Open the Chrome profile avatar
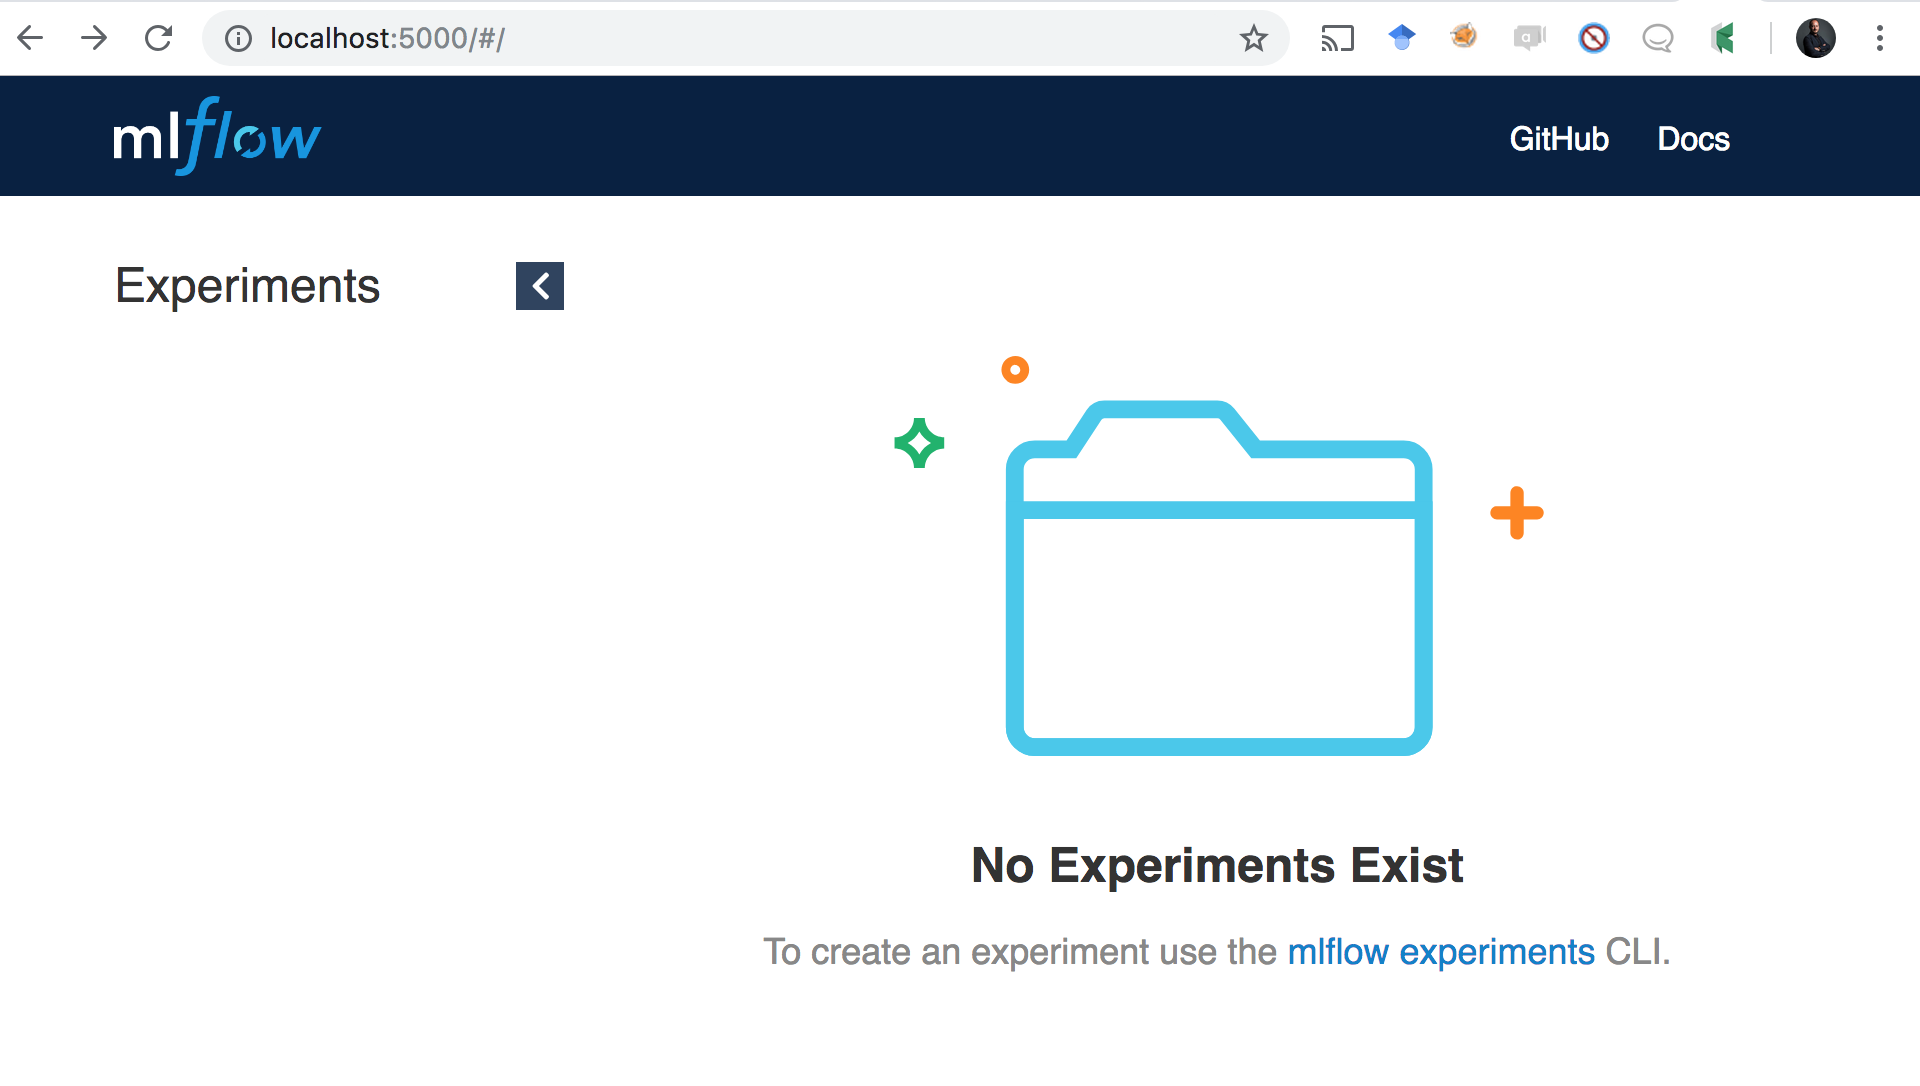 coord(1815,38)
